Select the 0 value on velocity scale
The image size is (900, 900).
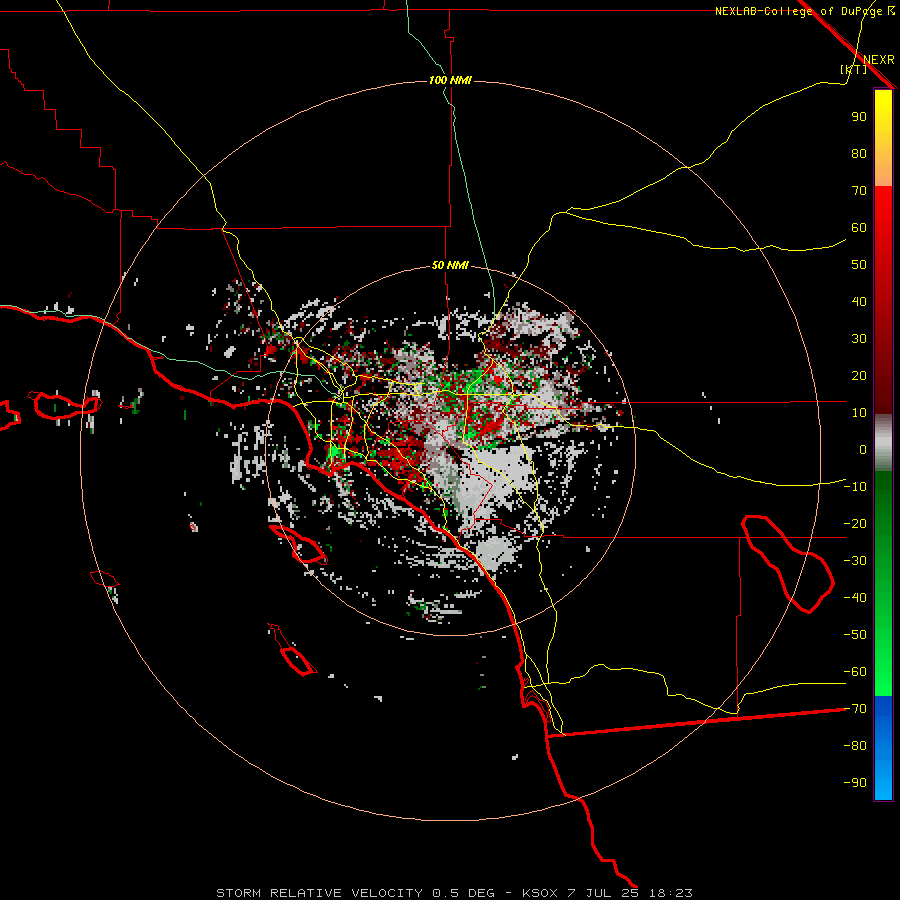click(863, 449)
